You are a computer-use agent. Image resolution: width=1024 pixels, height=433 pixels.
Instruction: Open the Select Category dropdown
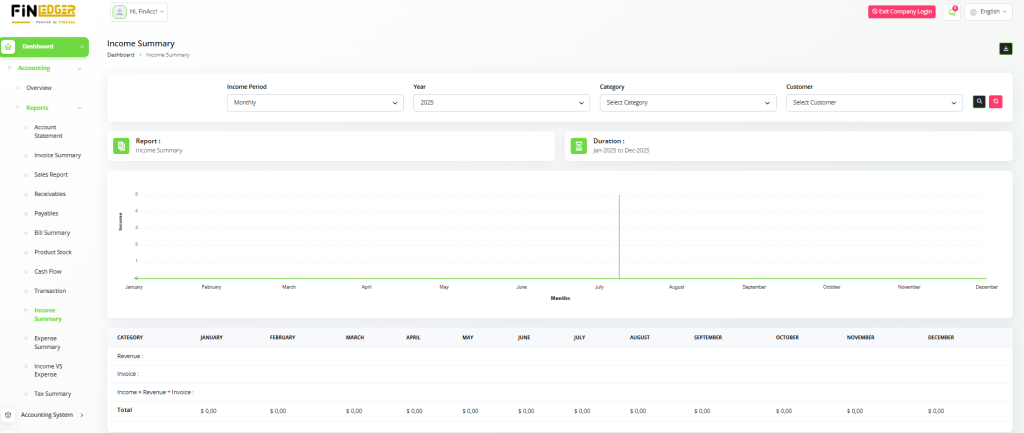coord(687,102)
